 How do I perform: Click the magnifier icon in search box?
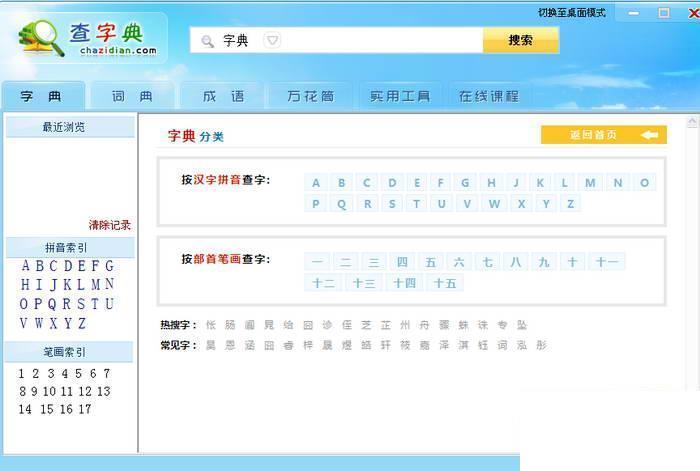[207, 41]
